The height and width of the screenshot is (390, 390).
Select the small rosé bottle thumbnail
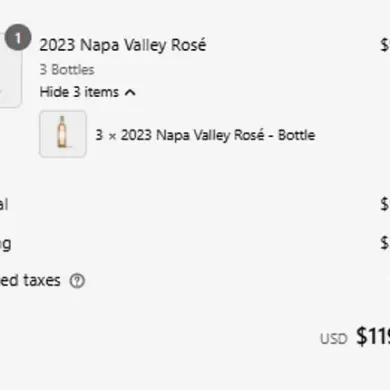(x=63, y=134)
